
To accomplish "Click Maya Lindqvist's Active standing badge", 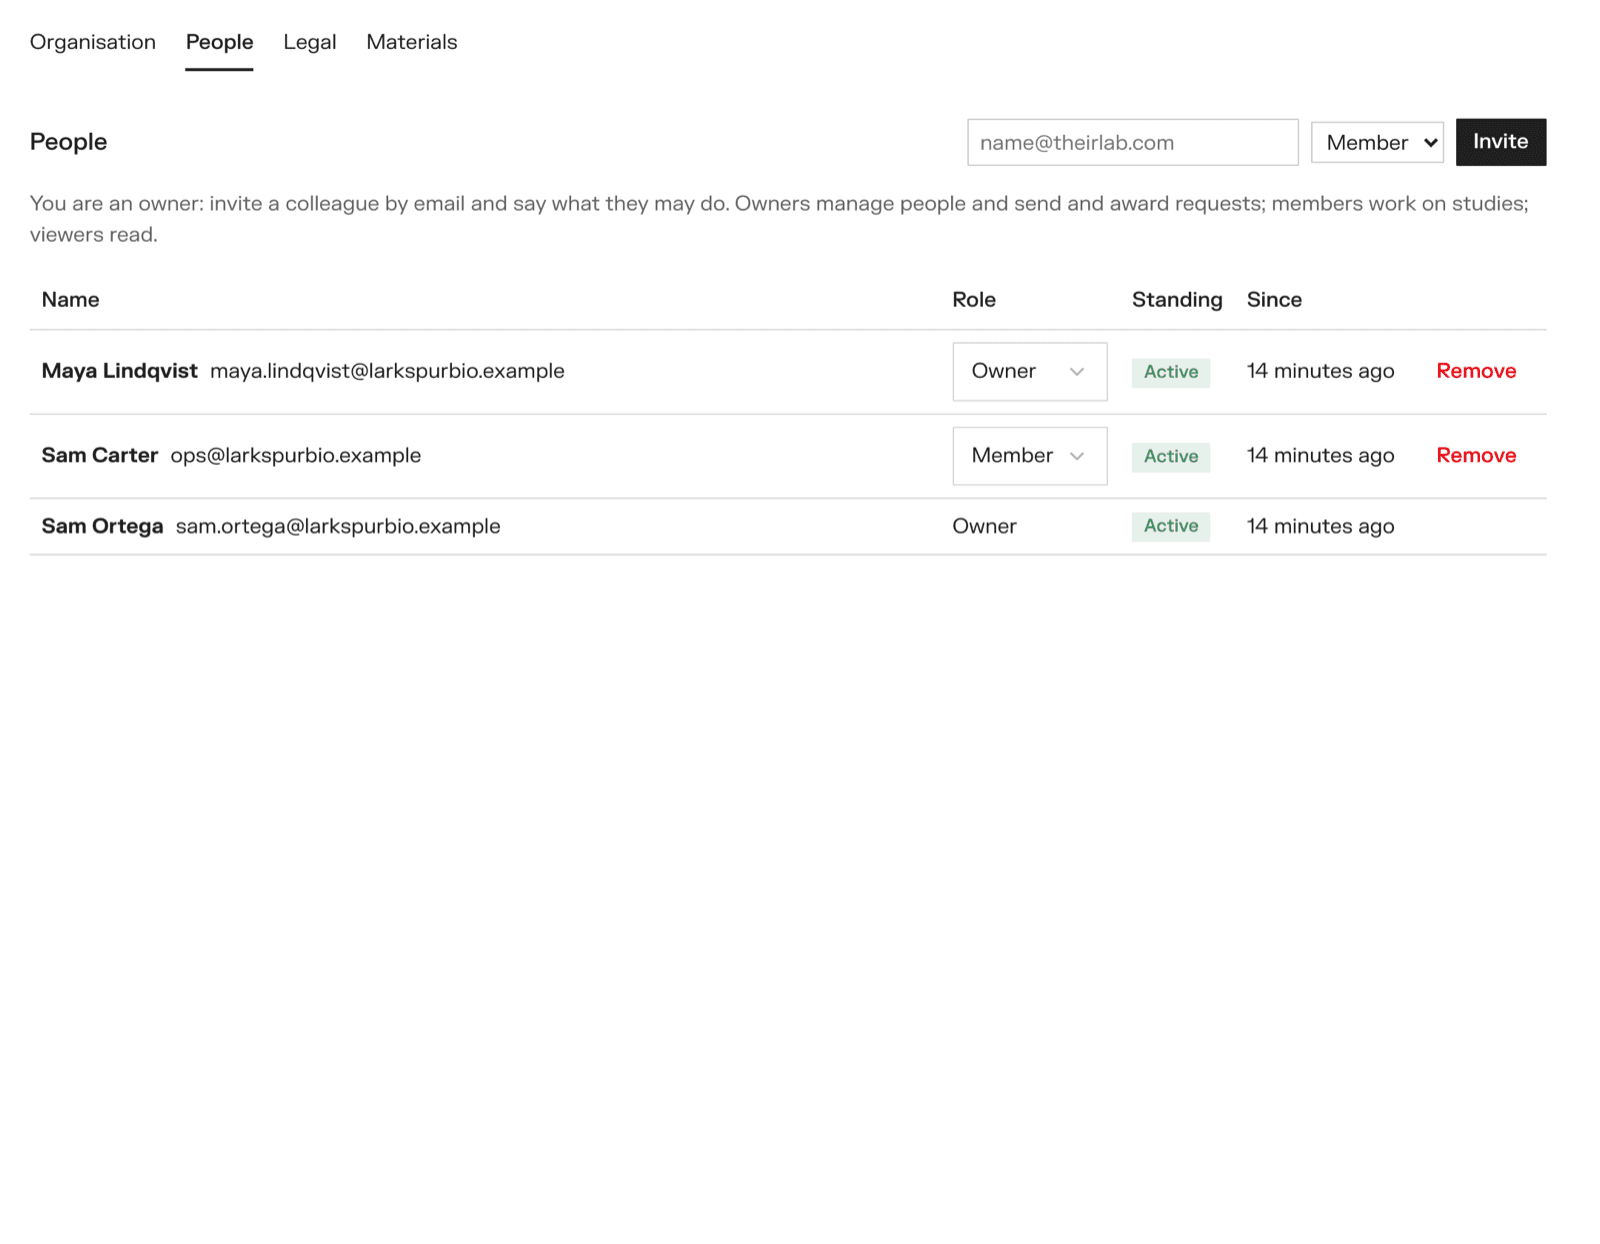I will click(x=1171, y=372).
